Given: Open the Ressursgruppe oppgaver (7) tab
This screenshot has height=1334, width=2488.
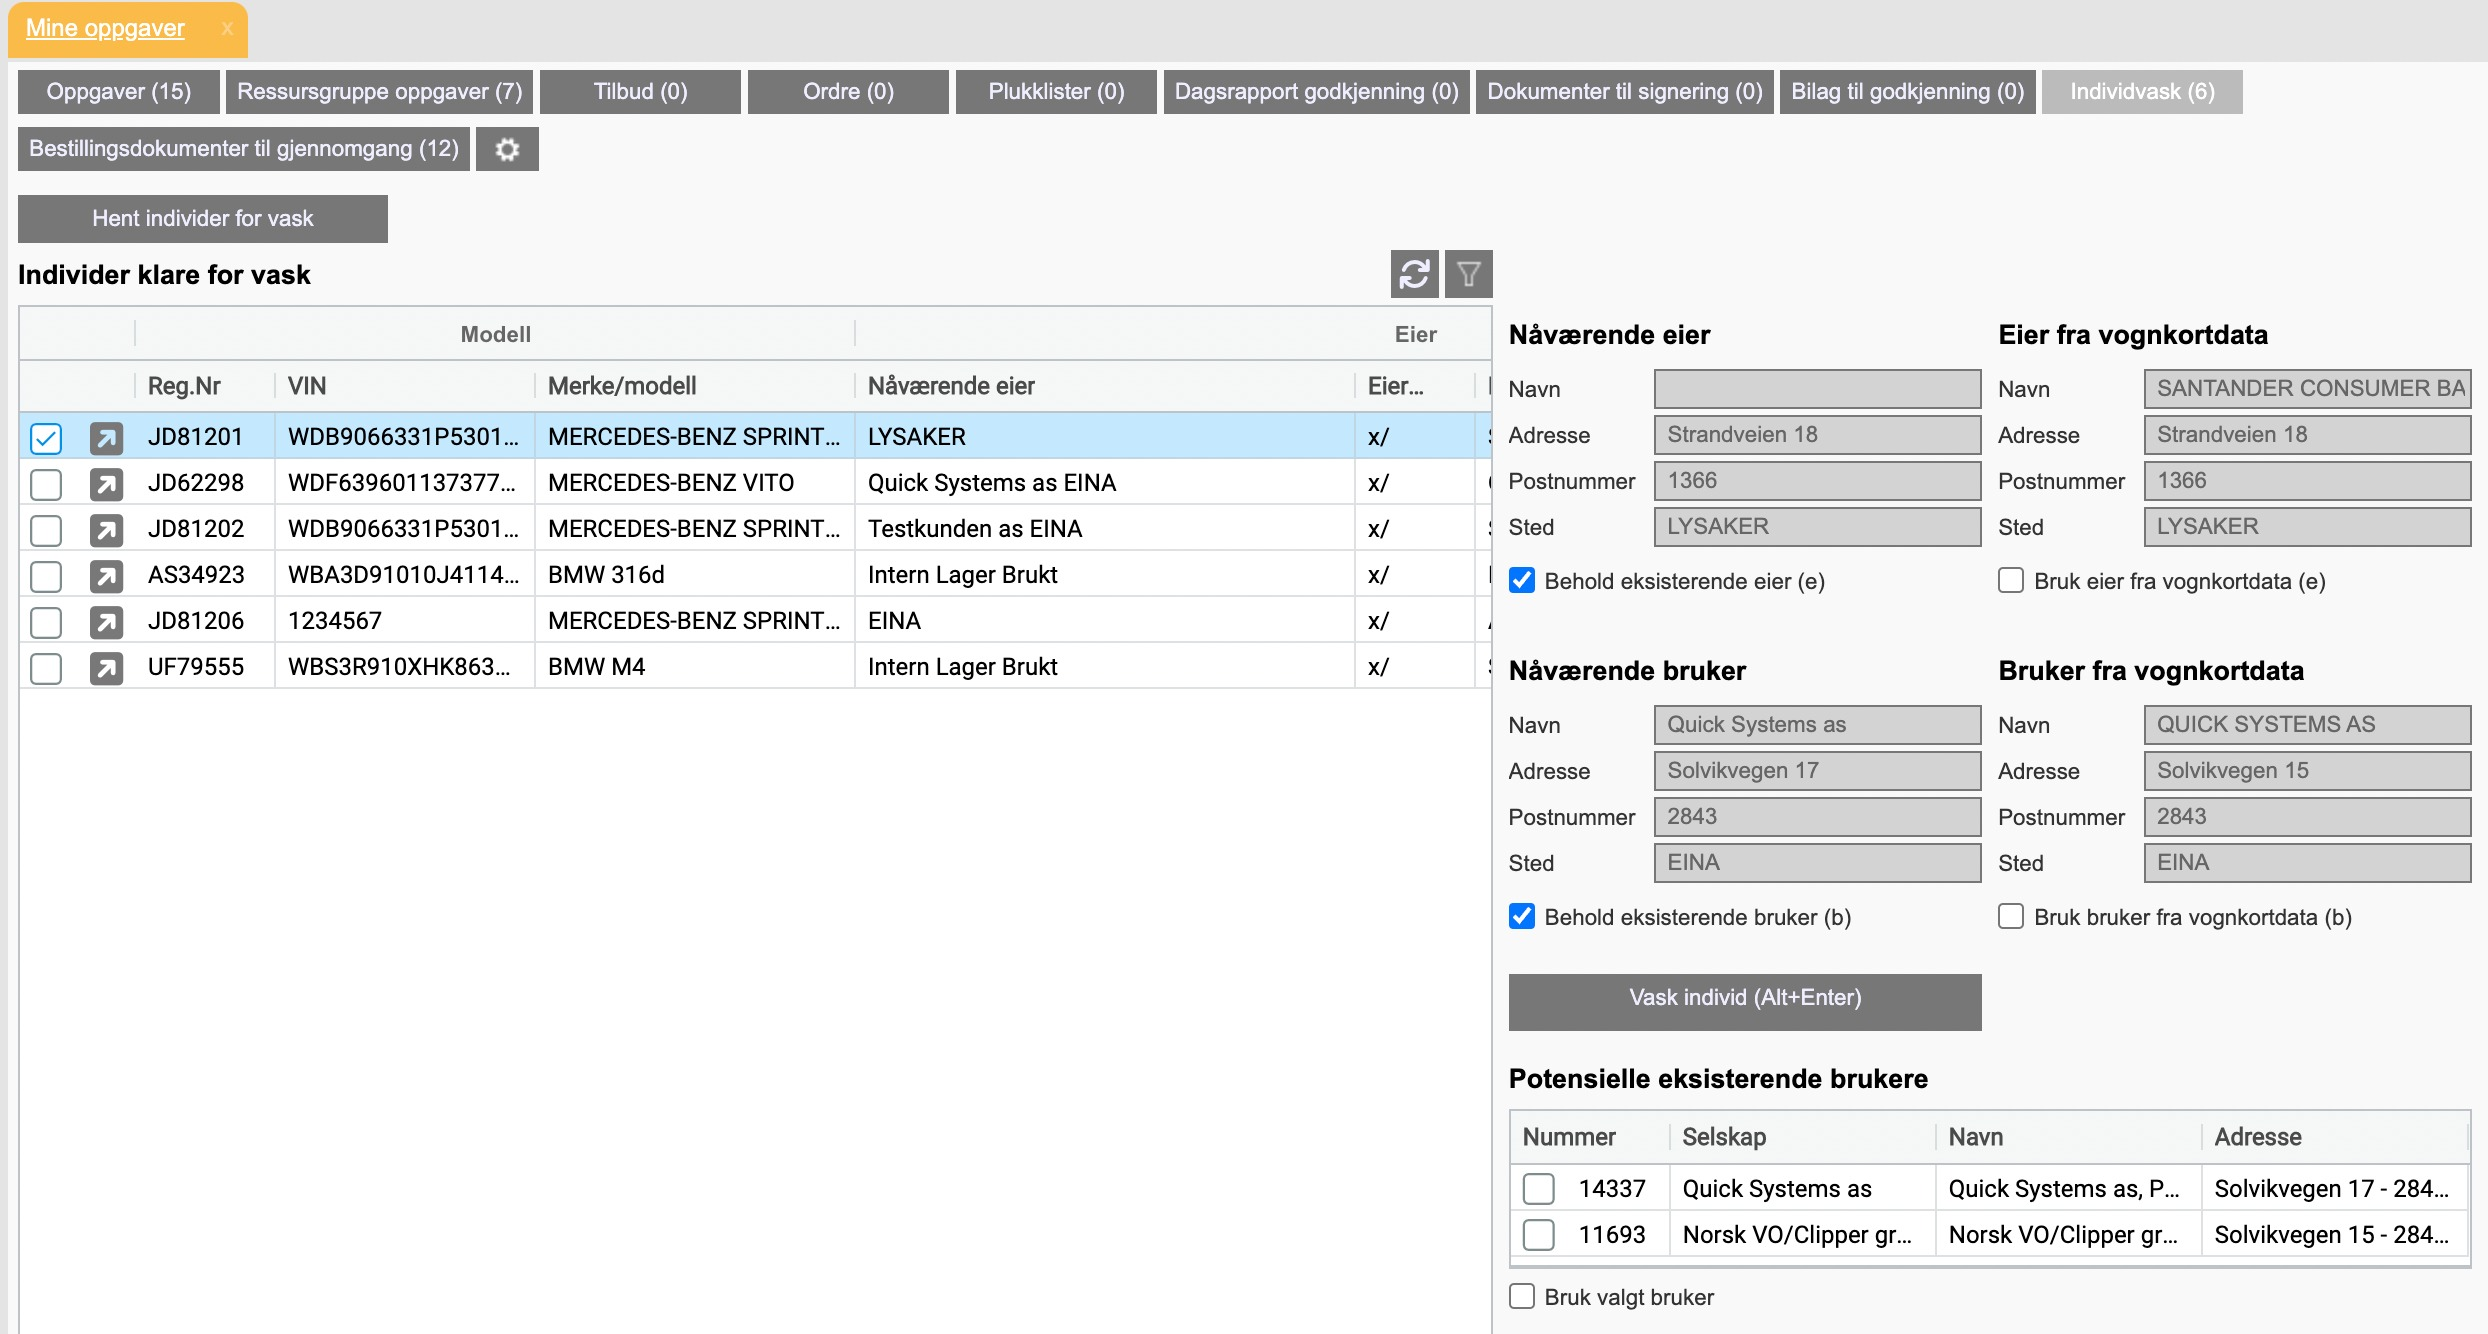Looking at the screenshot, I should point(379,92).
